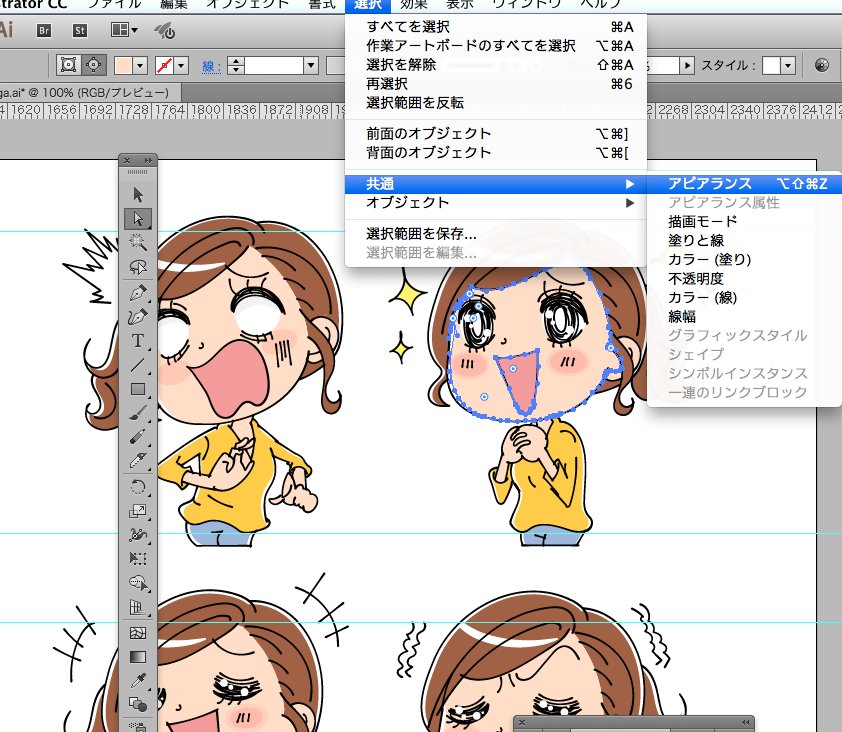Choose 背面のオブジェクト menu item

point(495,153)
